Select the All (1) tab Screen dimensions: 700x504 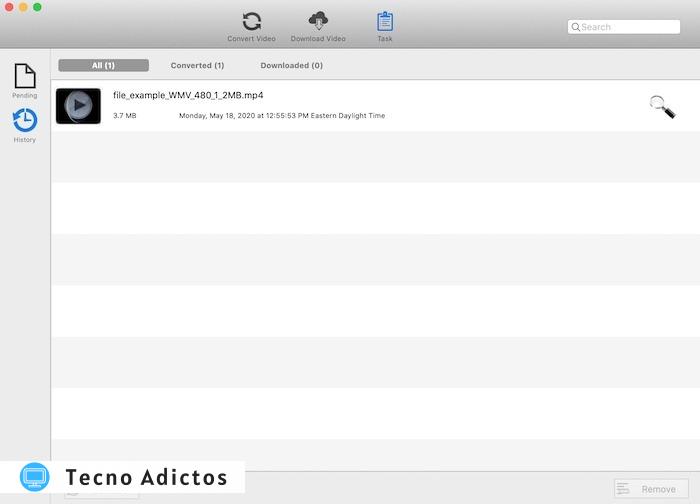coord(103,65)
